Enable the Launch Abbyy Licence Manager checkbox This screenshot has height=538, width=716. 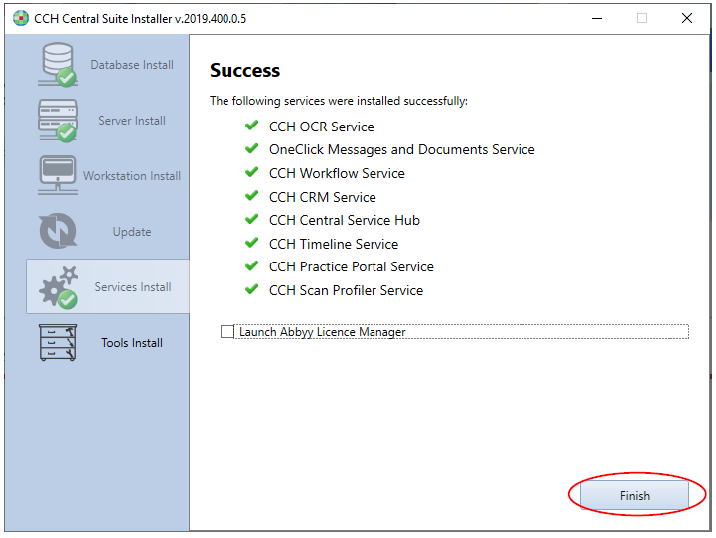[x=227, y=332]
